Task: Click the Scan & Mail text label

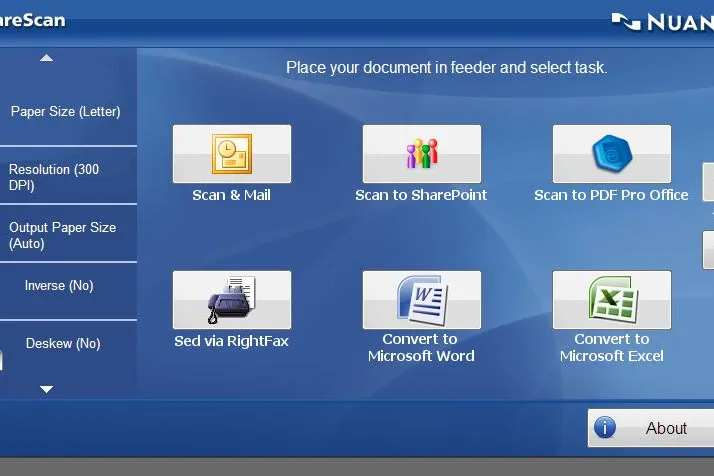Action: [x=231, y=195]
